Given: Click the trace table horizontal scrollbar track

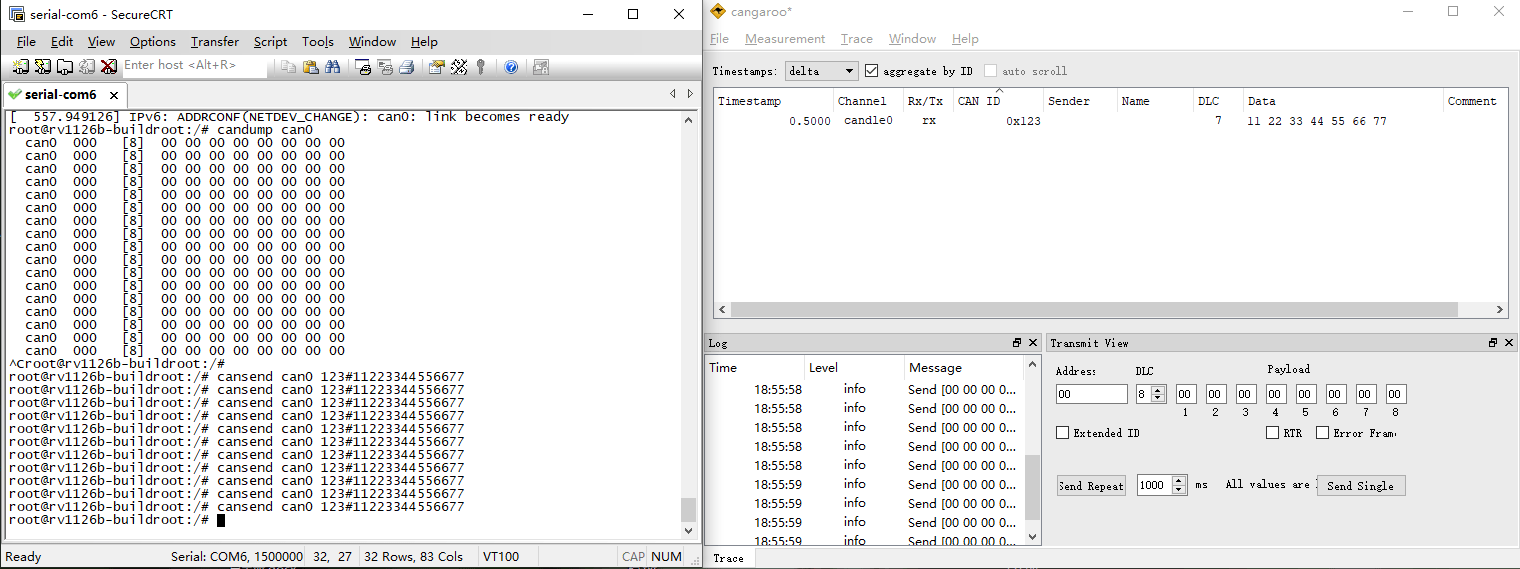Looking at the screenshot, I should tap(1110, 310).
